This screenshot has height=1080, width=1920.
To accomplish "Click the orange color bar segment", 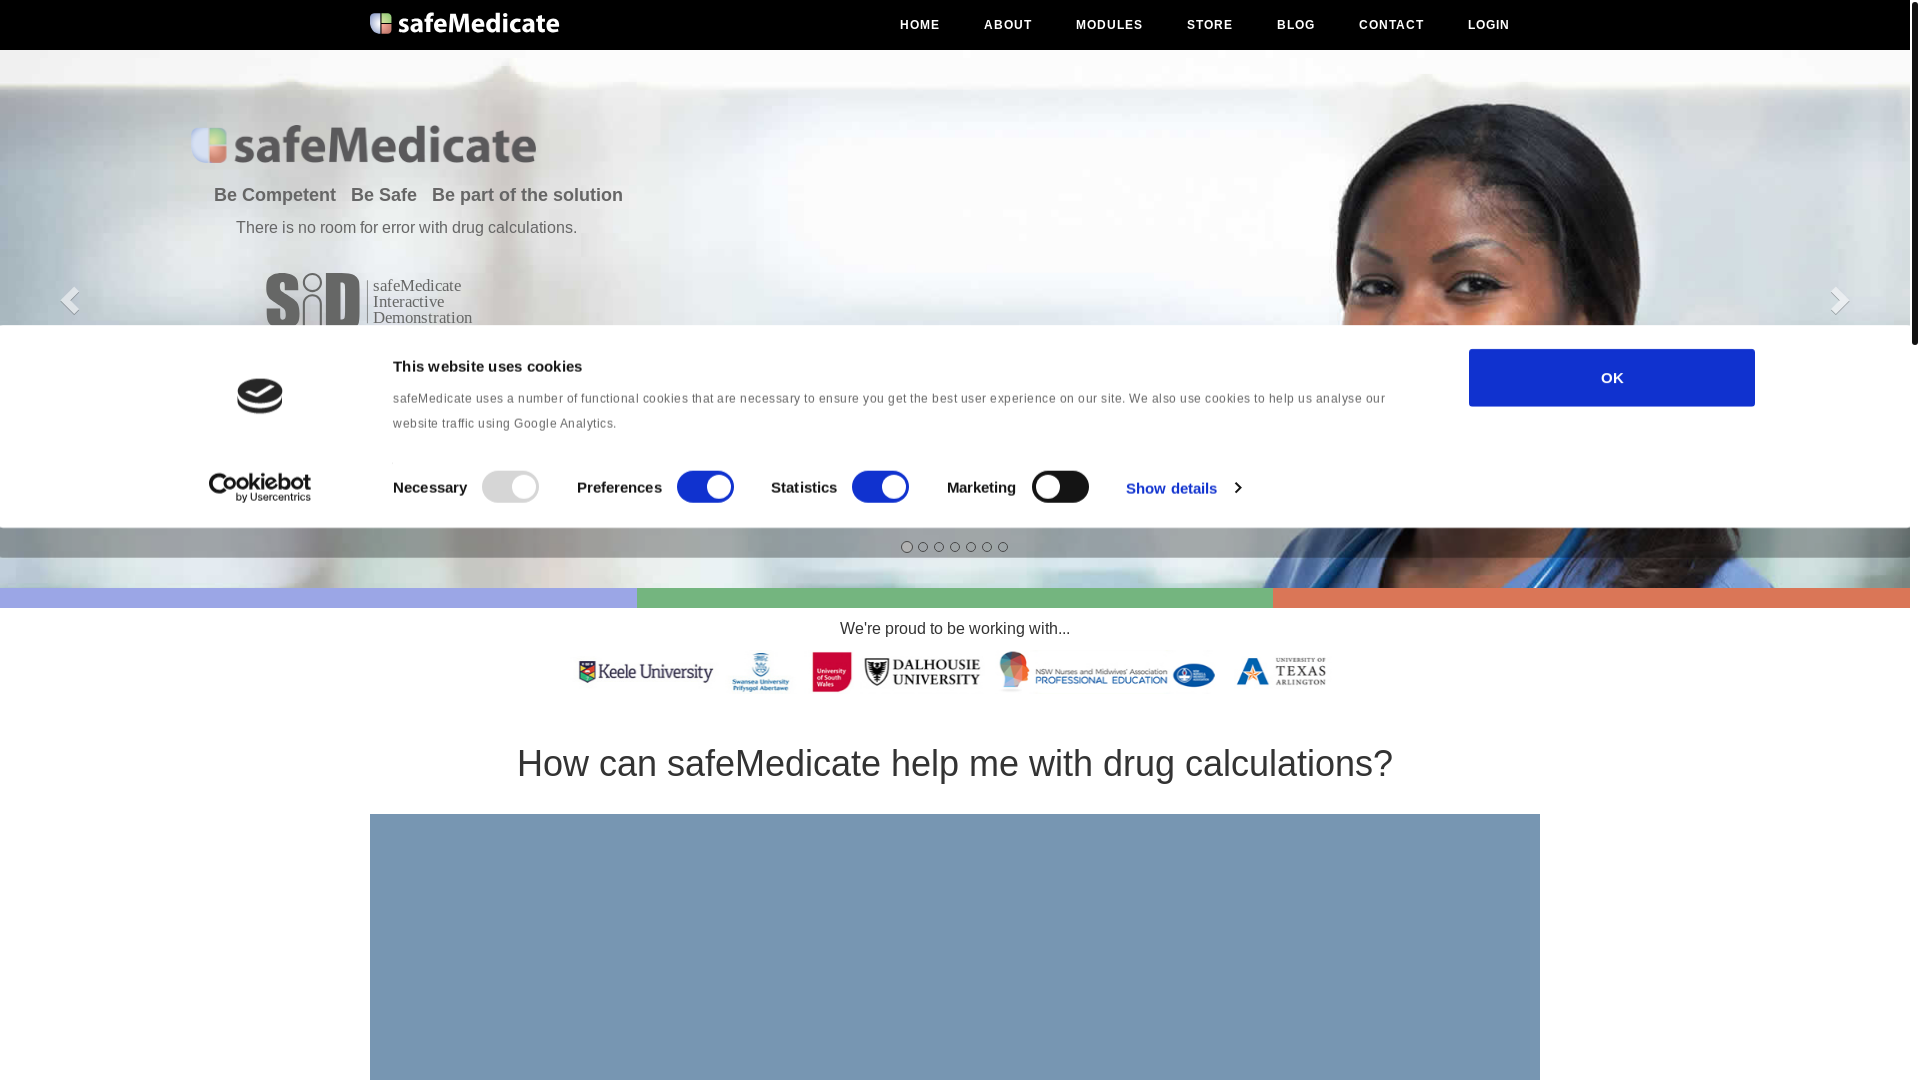I will (x=1592, y=598).
